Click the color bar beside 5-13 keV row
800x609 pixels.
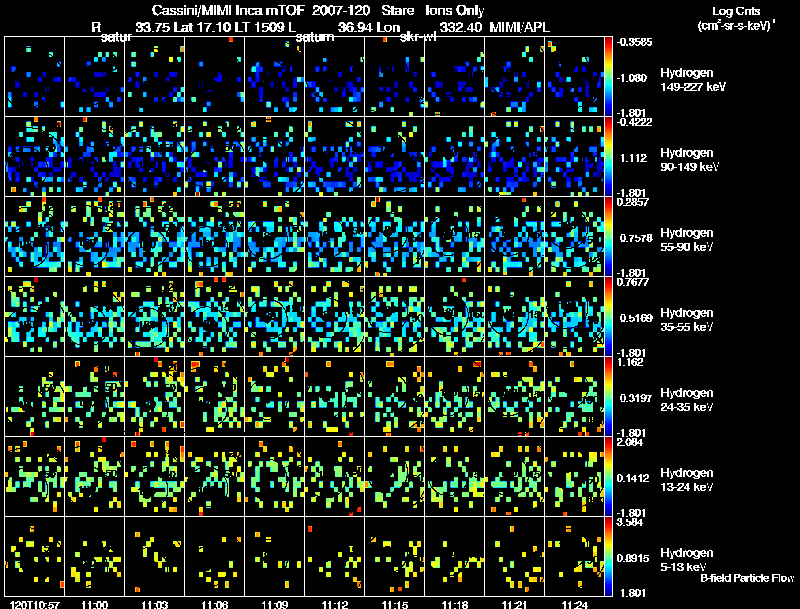click(x=608, y=556)
